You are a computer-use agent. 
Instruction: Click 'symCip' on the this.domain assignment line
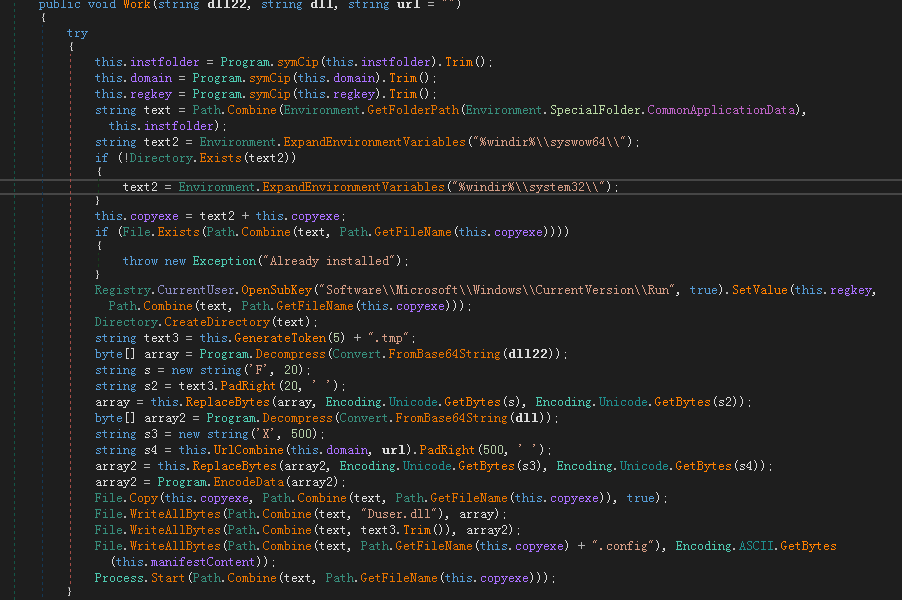270,78
